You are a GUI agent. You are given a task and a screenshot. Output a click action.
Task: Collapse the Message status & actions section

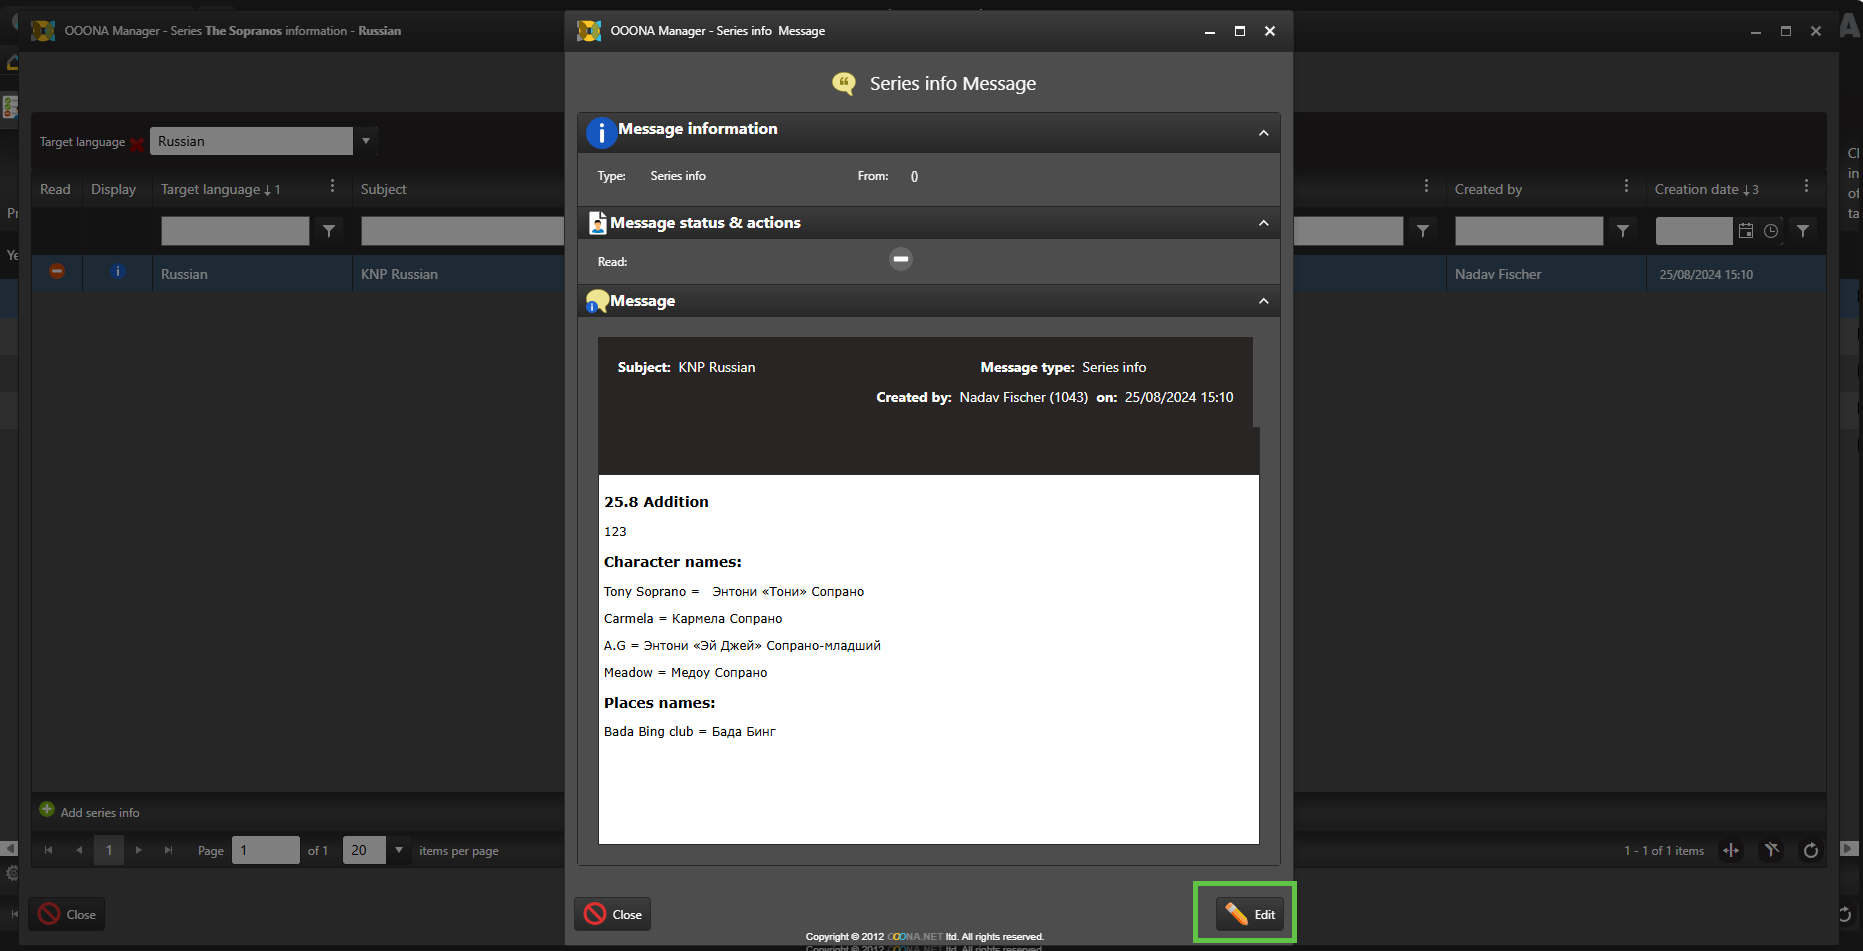point(1263,223)
